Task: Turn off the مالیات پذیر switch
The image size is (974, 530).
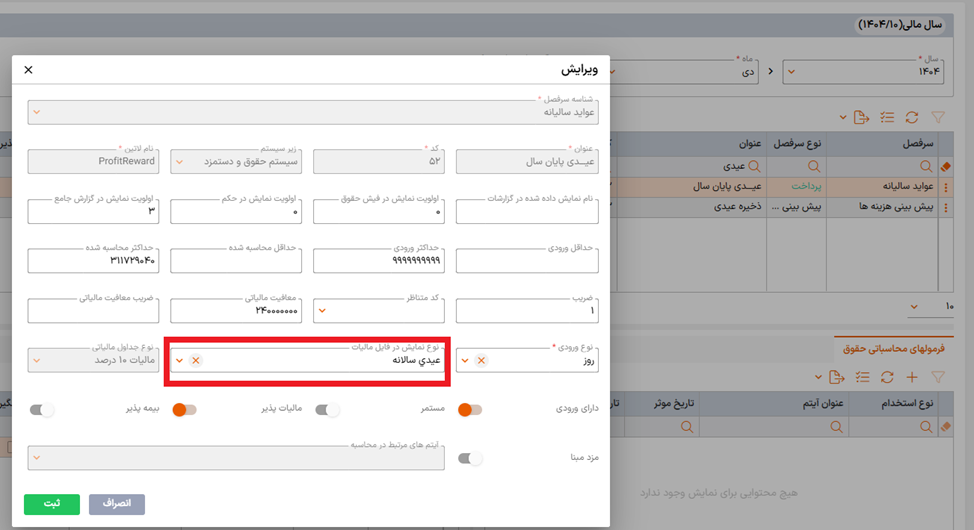Action: click(184, 409)
